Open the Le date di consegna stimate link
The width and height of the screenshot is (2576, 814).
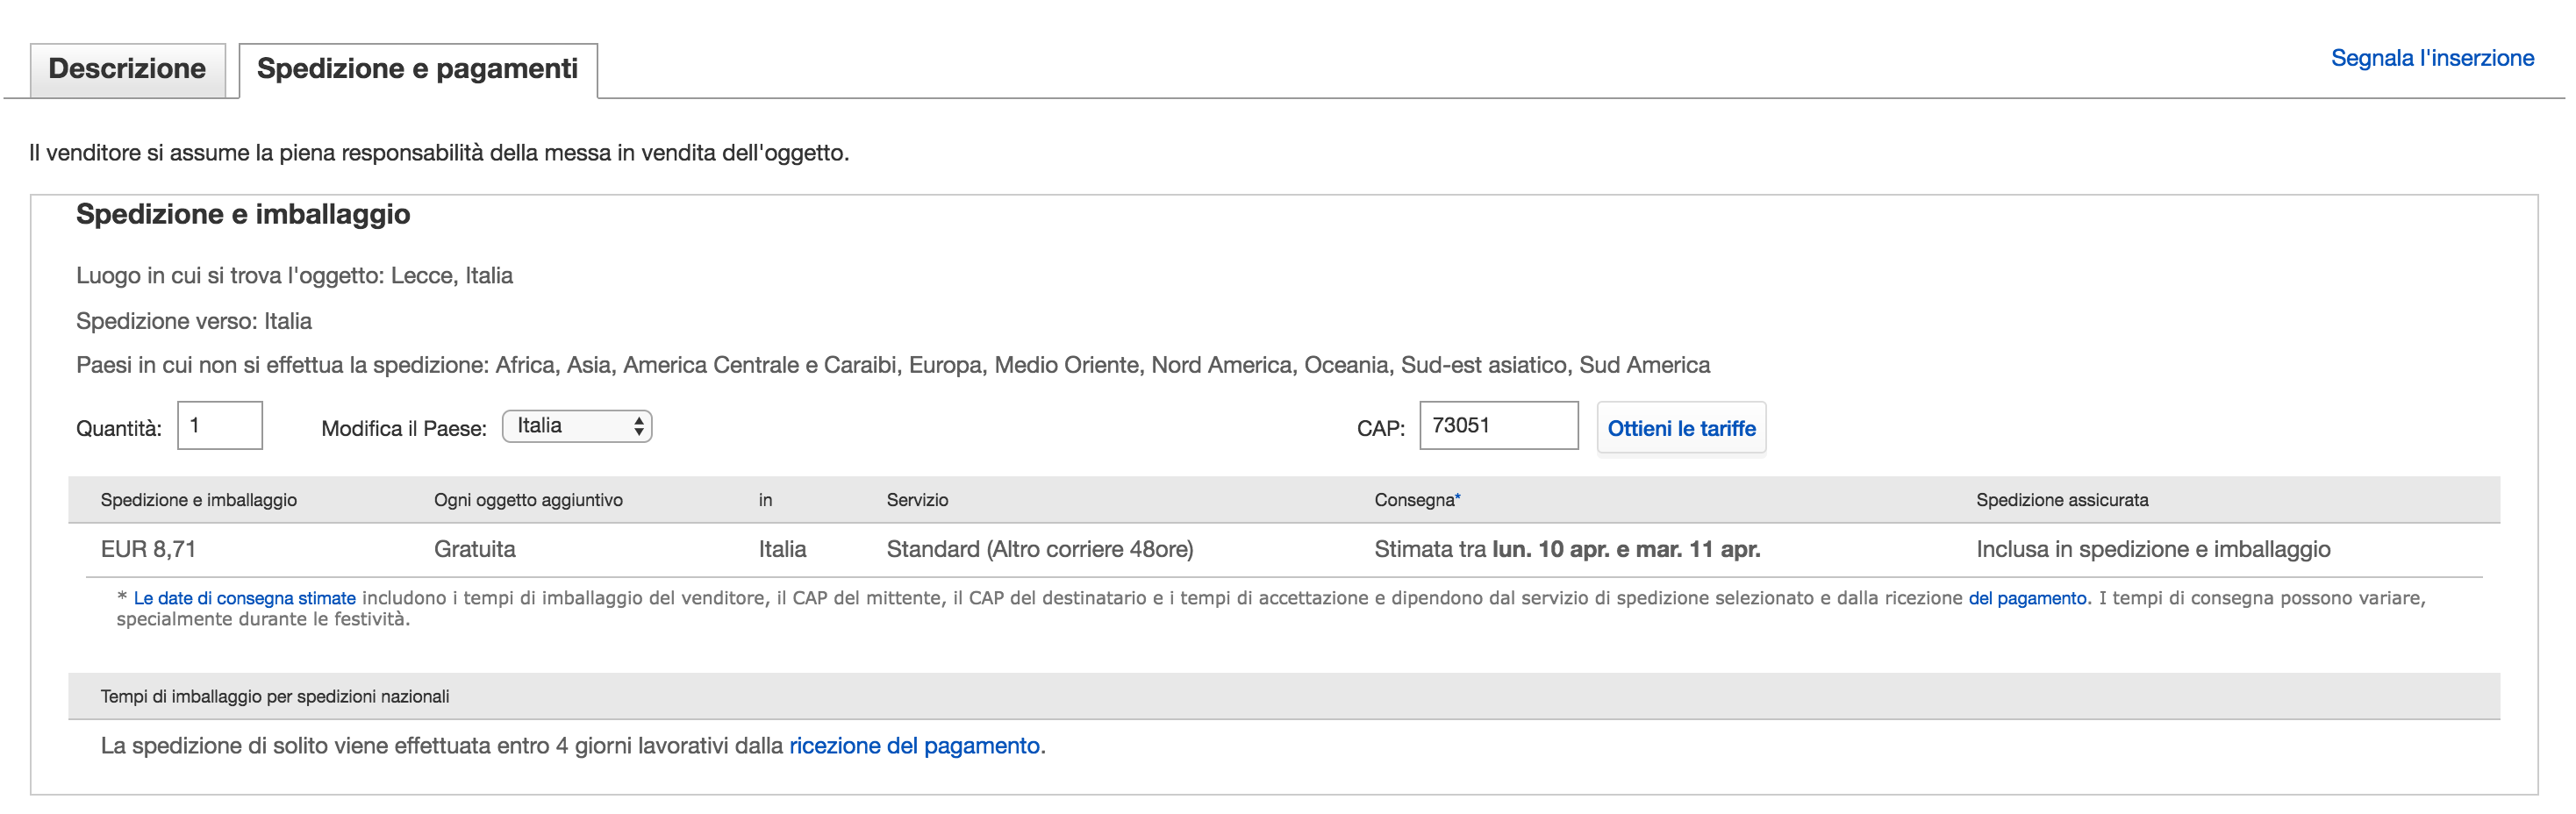point(244,598)
